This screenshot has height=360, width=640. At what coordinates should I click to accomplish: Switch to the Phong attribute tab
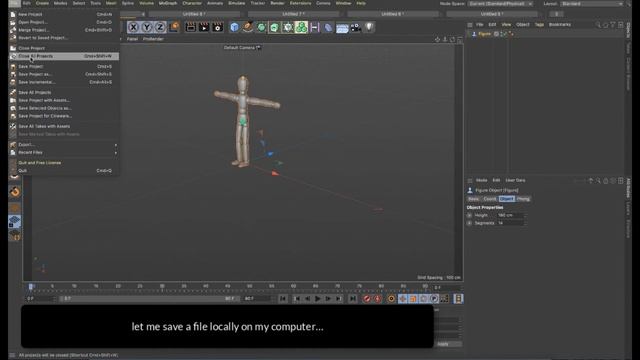click(x=523, y=199)
